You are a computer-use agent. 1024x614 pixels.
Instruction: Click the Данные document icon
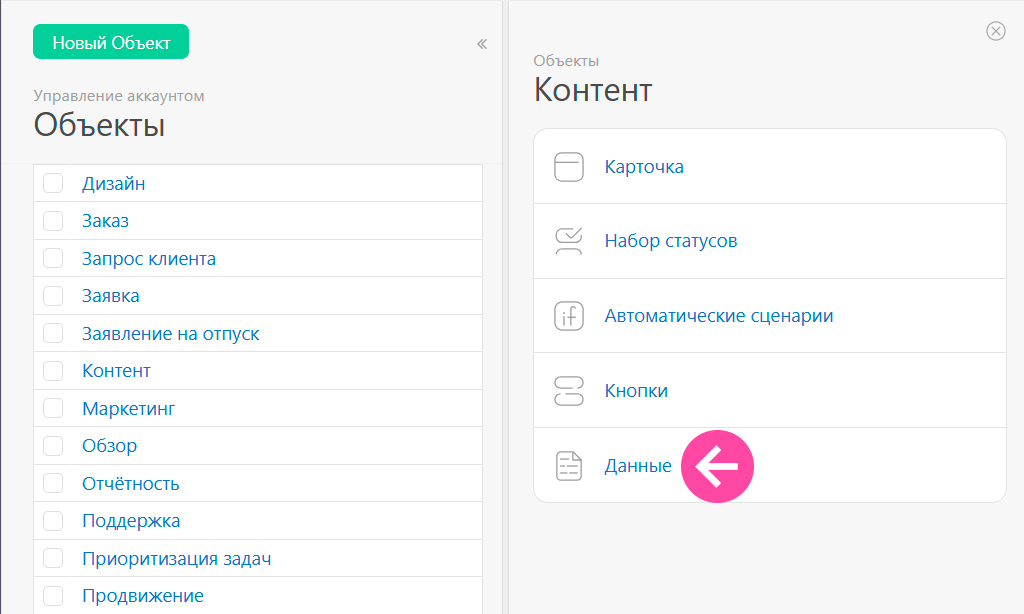tap(568, 466)
